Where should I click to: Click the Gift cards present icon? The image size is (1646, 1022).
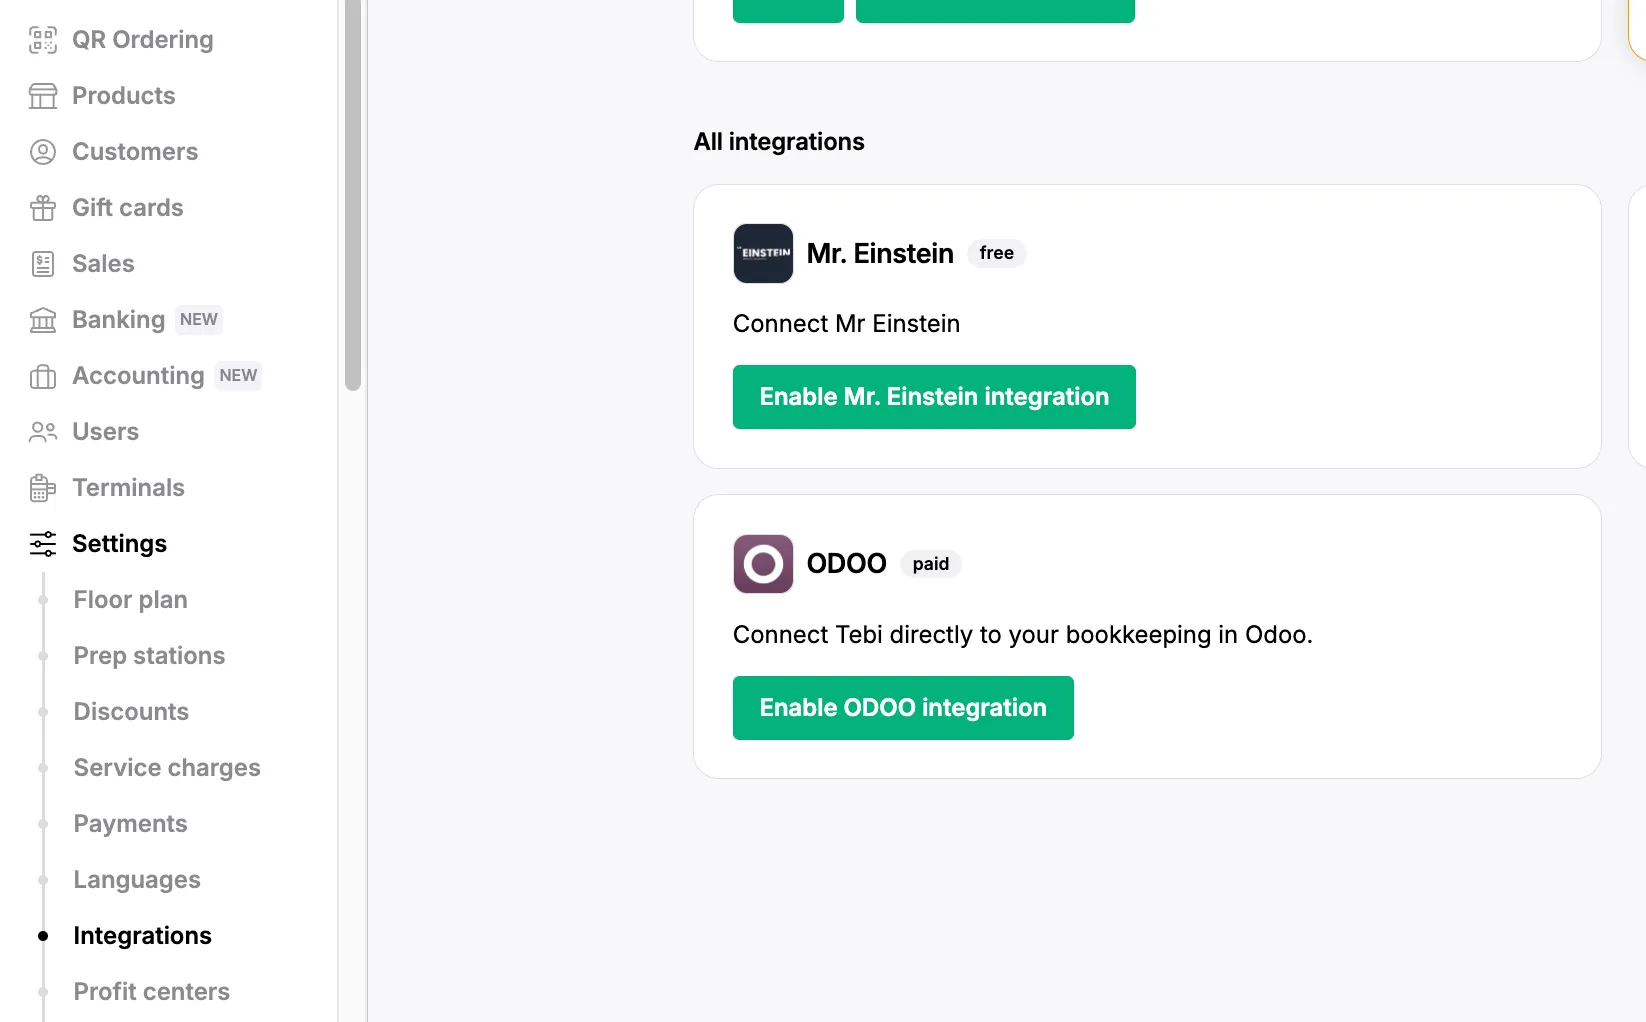[x=43, y=208]
